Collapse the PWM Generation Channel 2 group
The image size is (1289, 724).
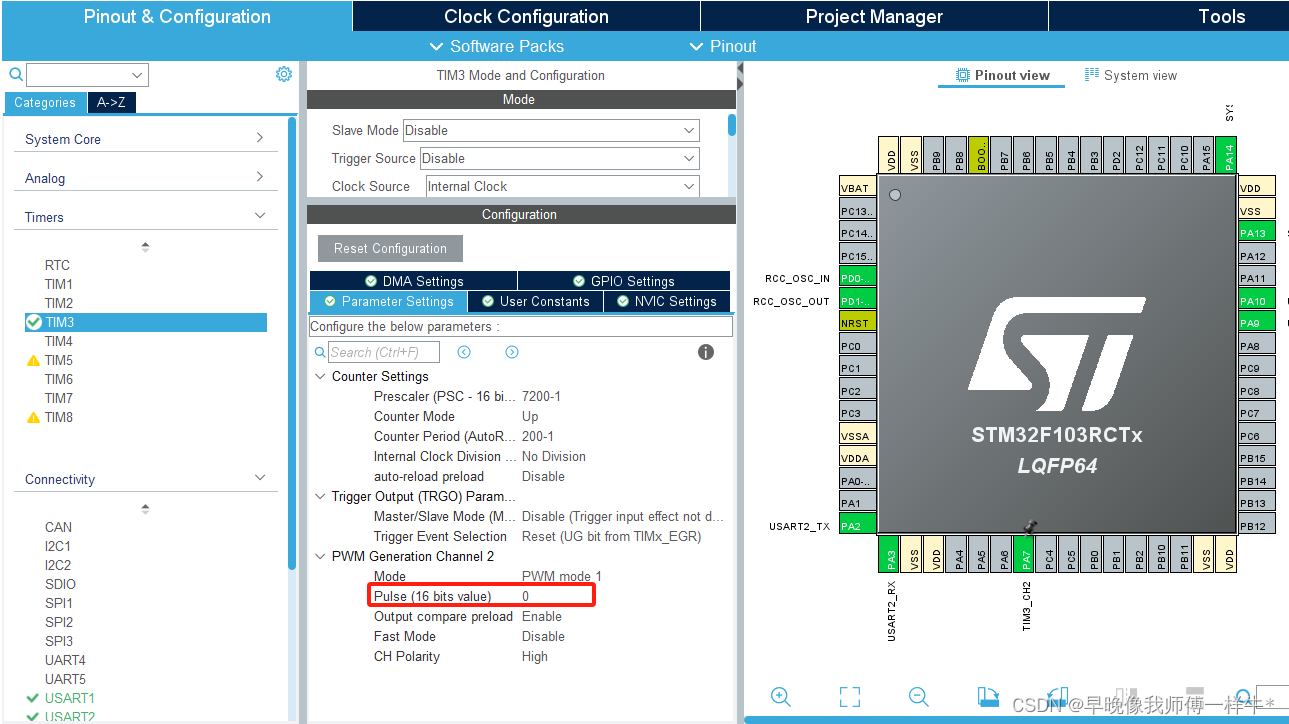(320, 556)
